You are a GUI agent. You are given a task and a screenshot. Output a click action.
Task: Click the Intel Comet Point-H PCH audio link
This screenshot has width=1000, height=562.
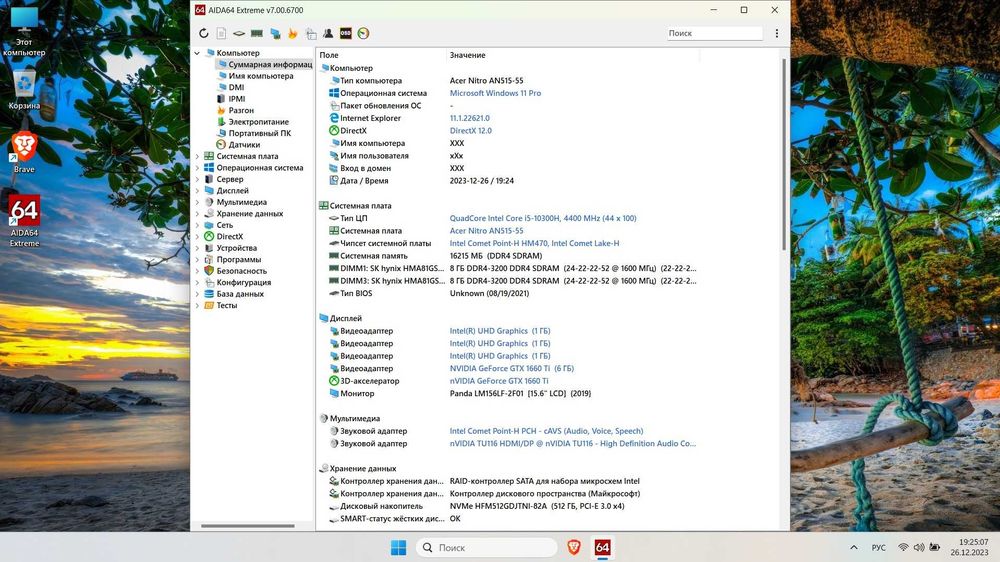tap(547, 431)
